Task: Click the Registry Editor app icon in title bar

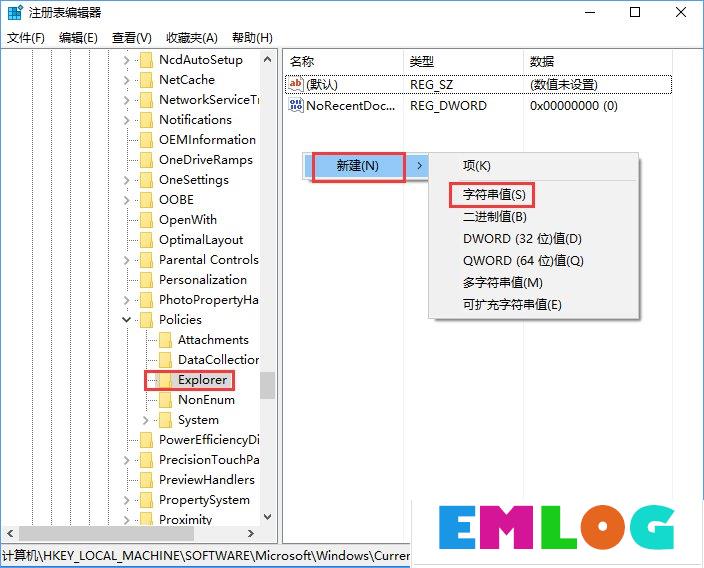Action: (15, 13)
